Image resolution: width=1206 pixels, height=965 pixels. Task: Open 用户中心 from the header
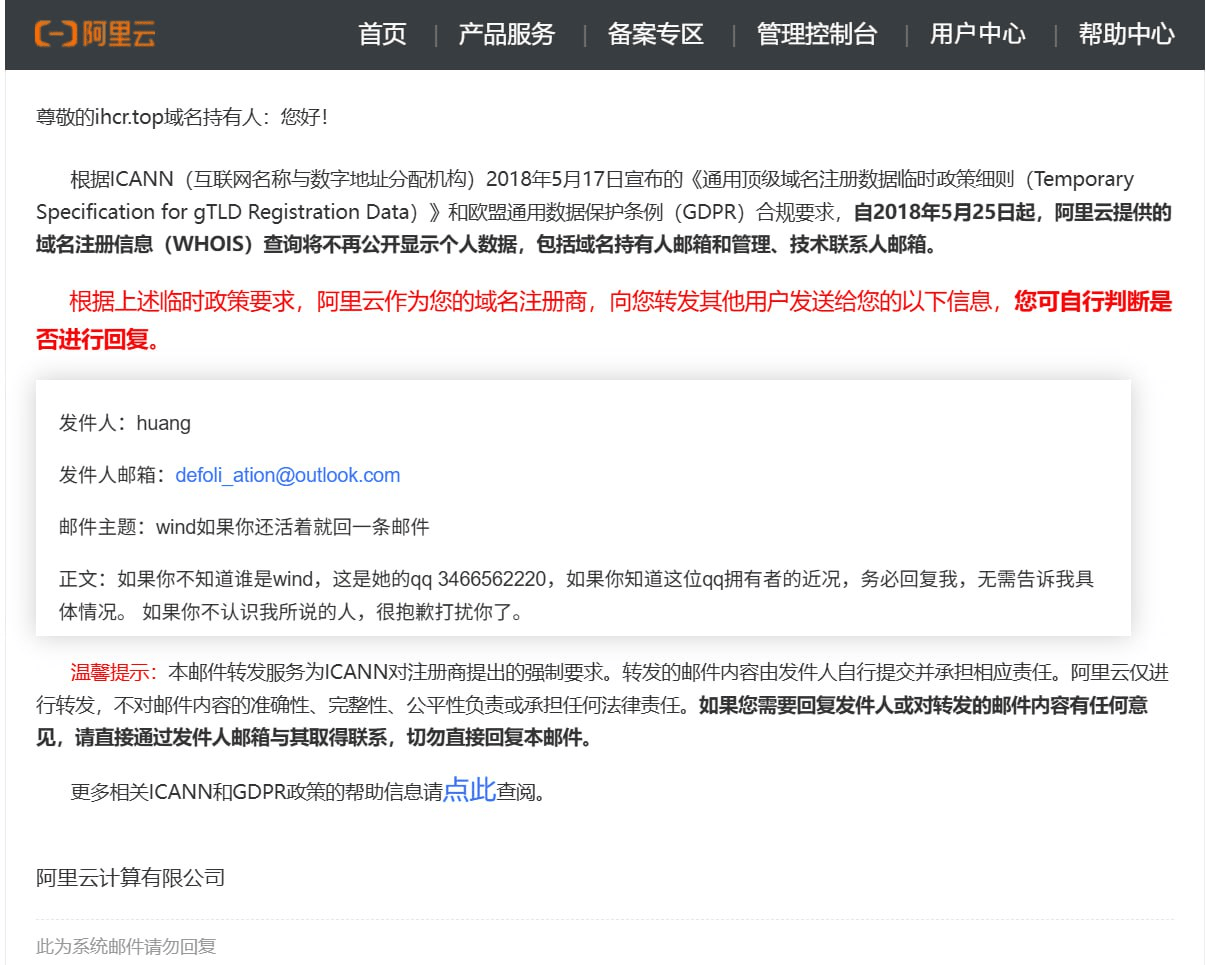coord(977,34)
